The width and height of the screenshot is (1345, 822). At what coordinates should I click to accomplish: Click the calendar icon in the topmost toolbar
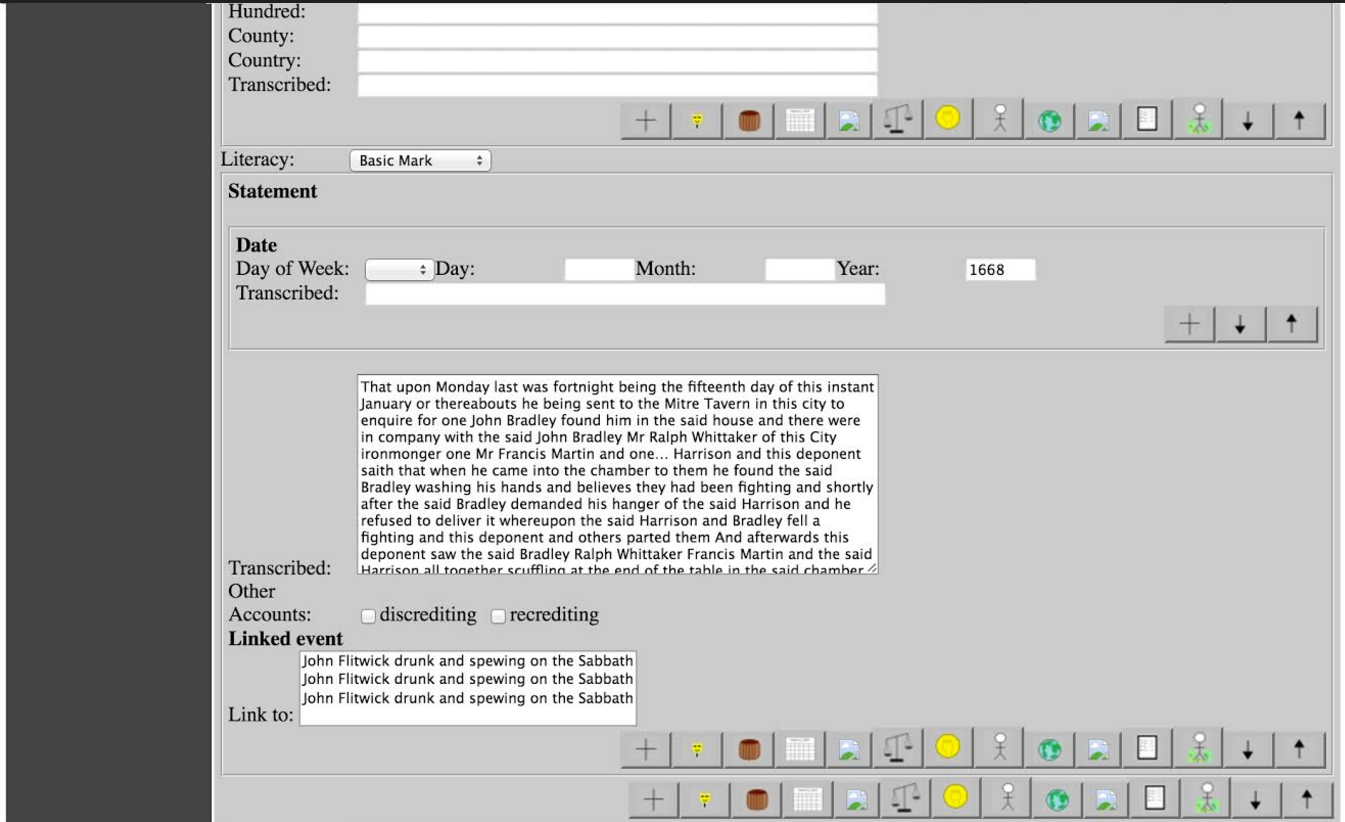coord(797,121)
